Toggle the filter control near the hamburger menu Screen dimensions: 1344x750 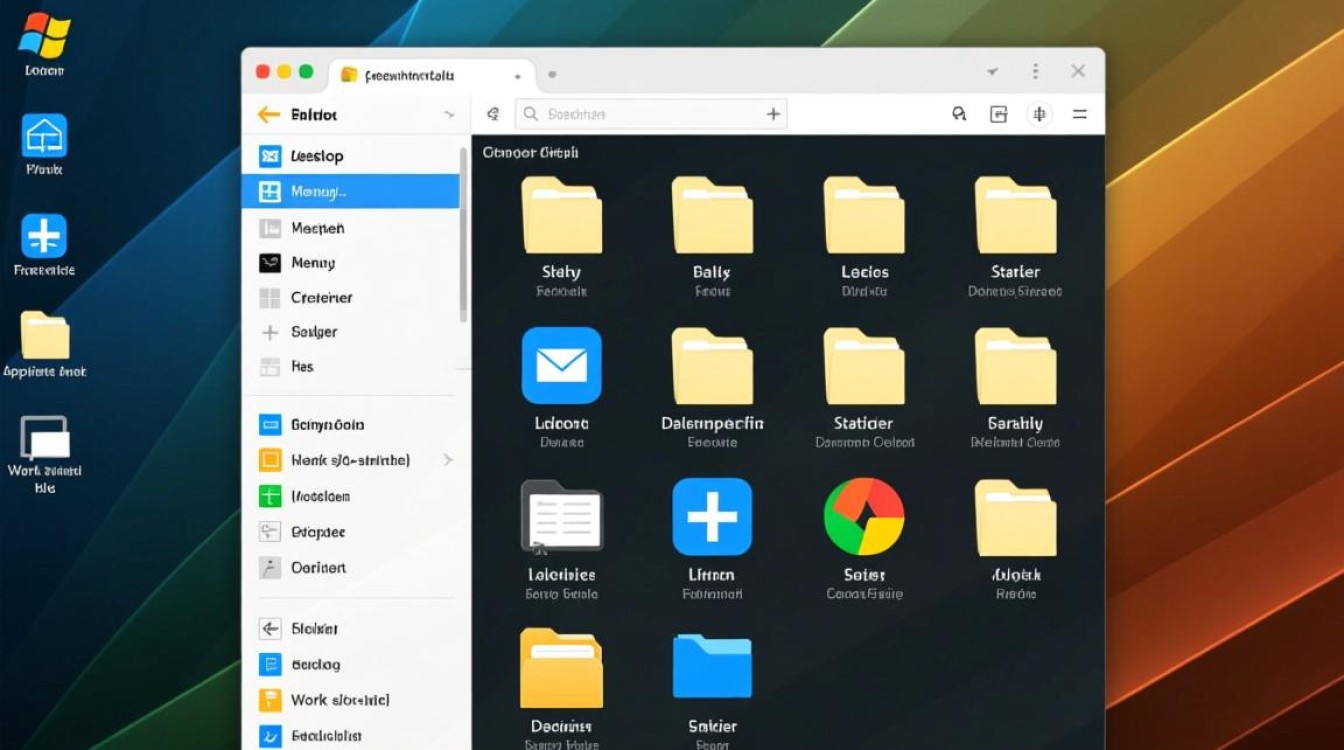(x=1039, y=114)
